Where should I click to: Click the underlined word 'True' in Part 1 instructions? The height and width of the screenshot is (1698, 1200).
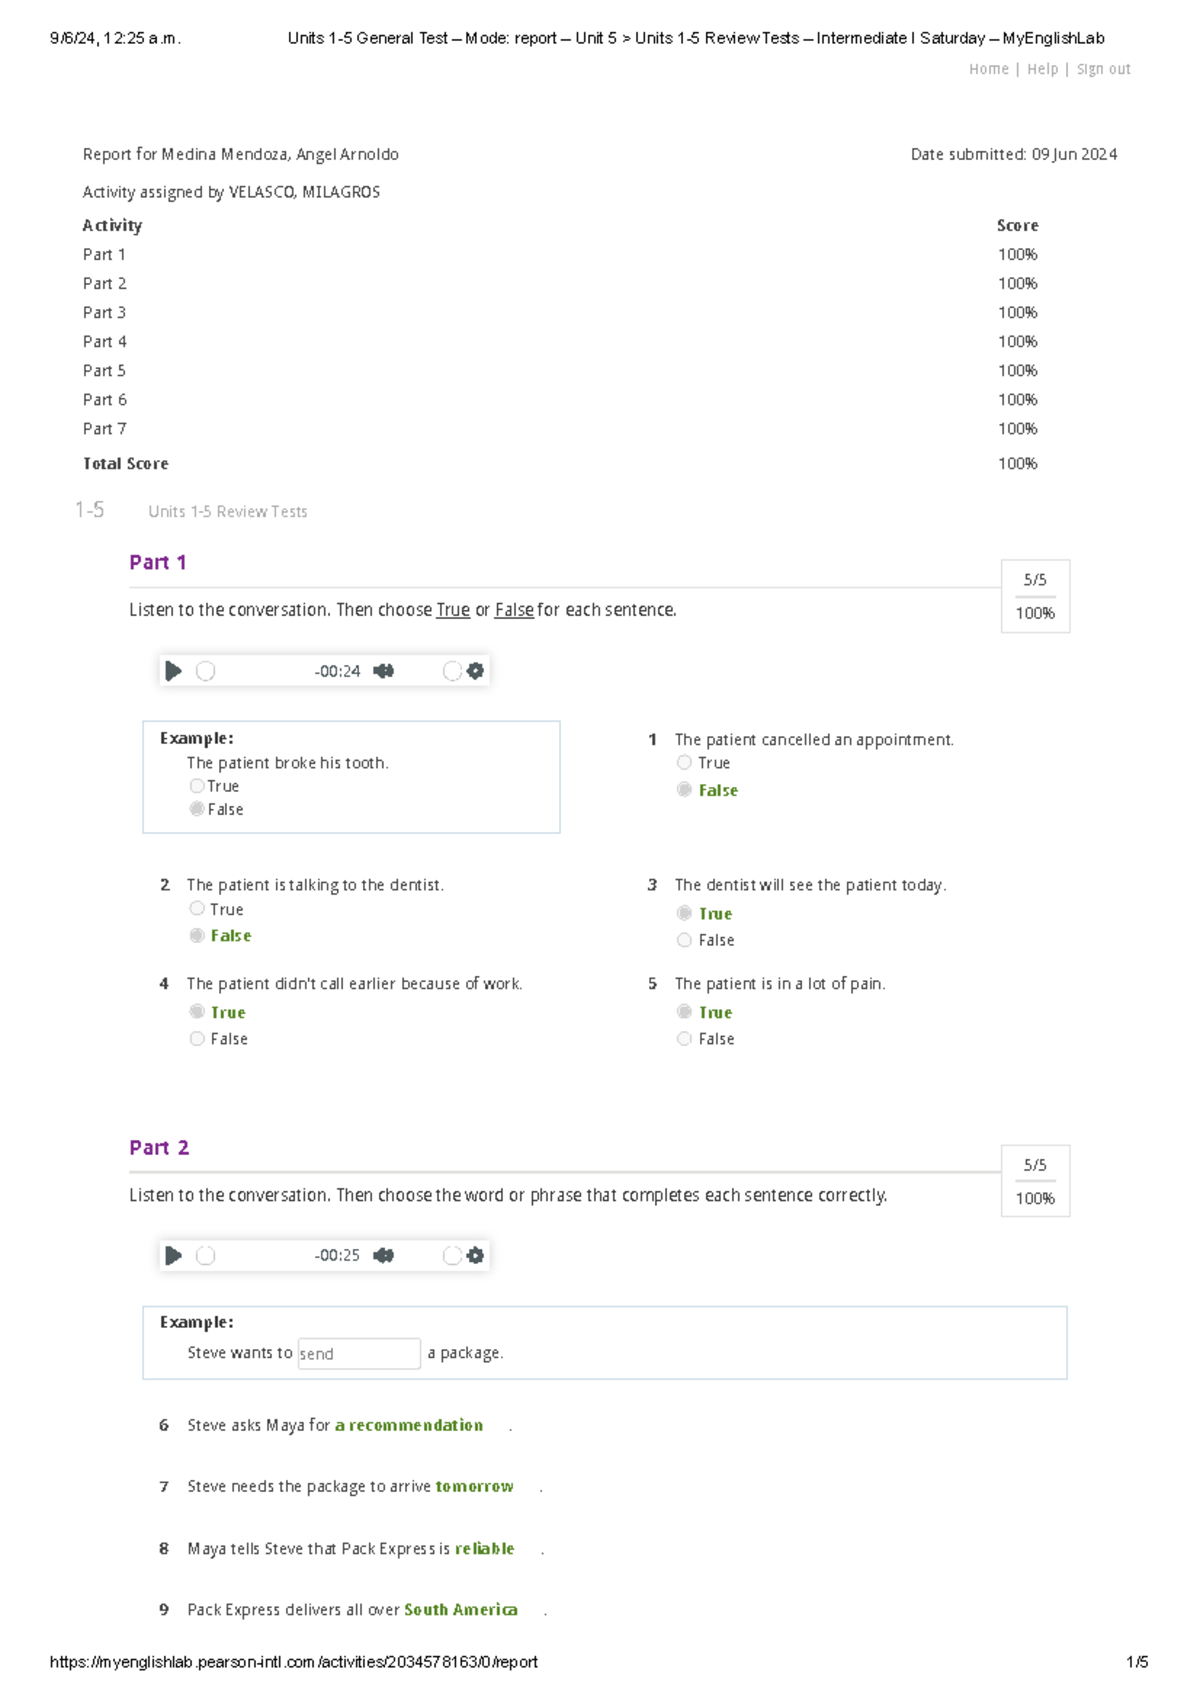point(452,610)
